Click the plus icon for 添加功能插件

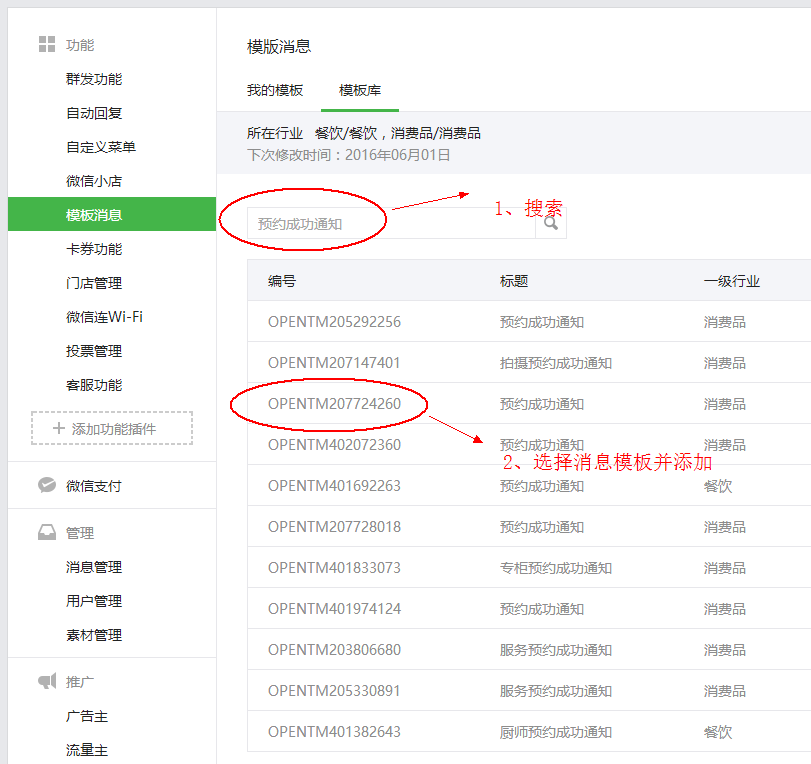(x=58, y=429)
